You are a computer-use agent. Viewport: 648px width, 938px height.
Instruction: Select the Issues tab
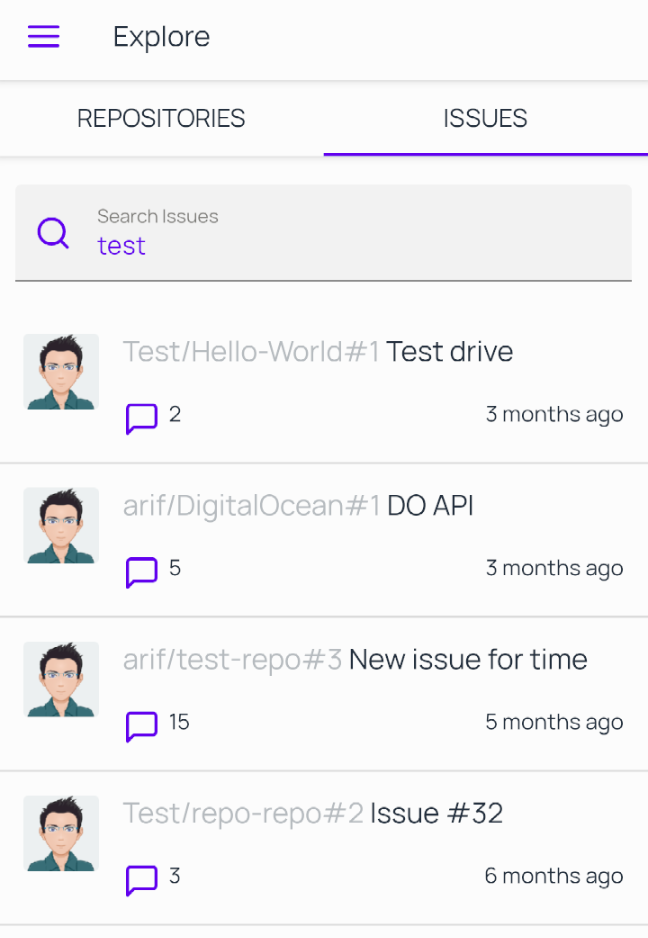(x=485, y=118)
